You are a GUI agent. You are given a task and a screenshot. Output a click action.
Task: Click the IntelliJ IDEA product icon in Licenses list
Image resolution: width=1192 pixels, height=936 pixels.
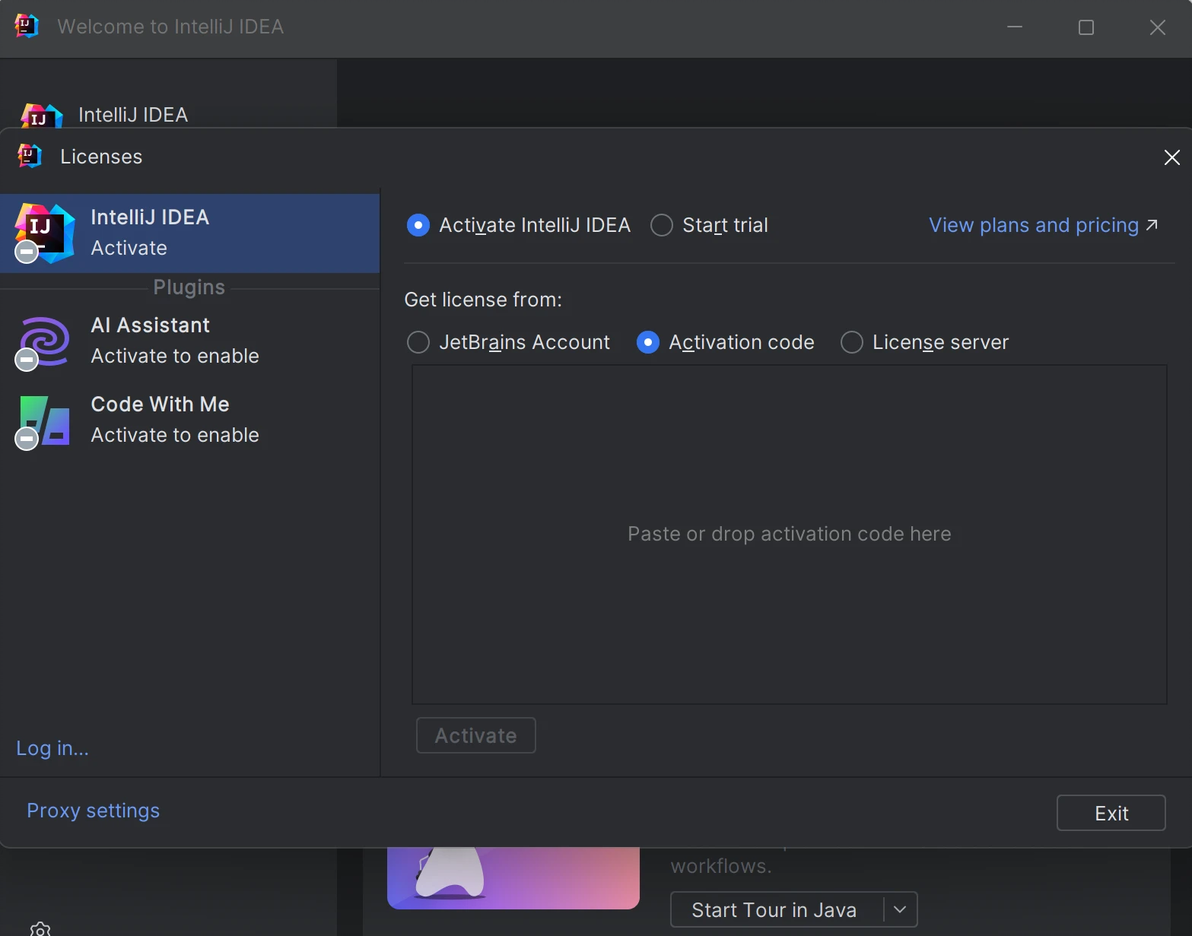coord(45,232)
